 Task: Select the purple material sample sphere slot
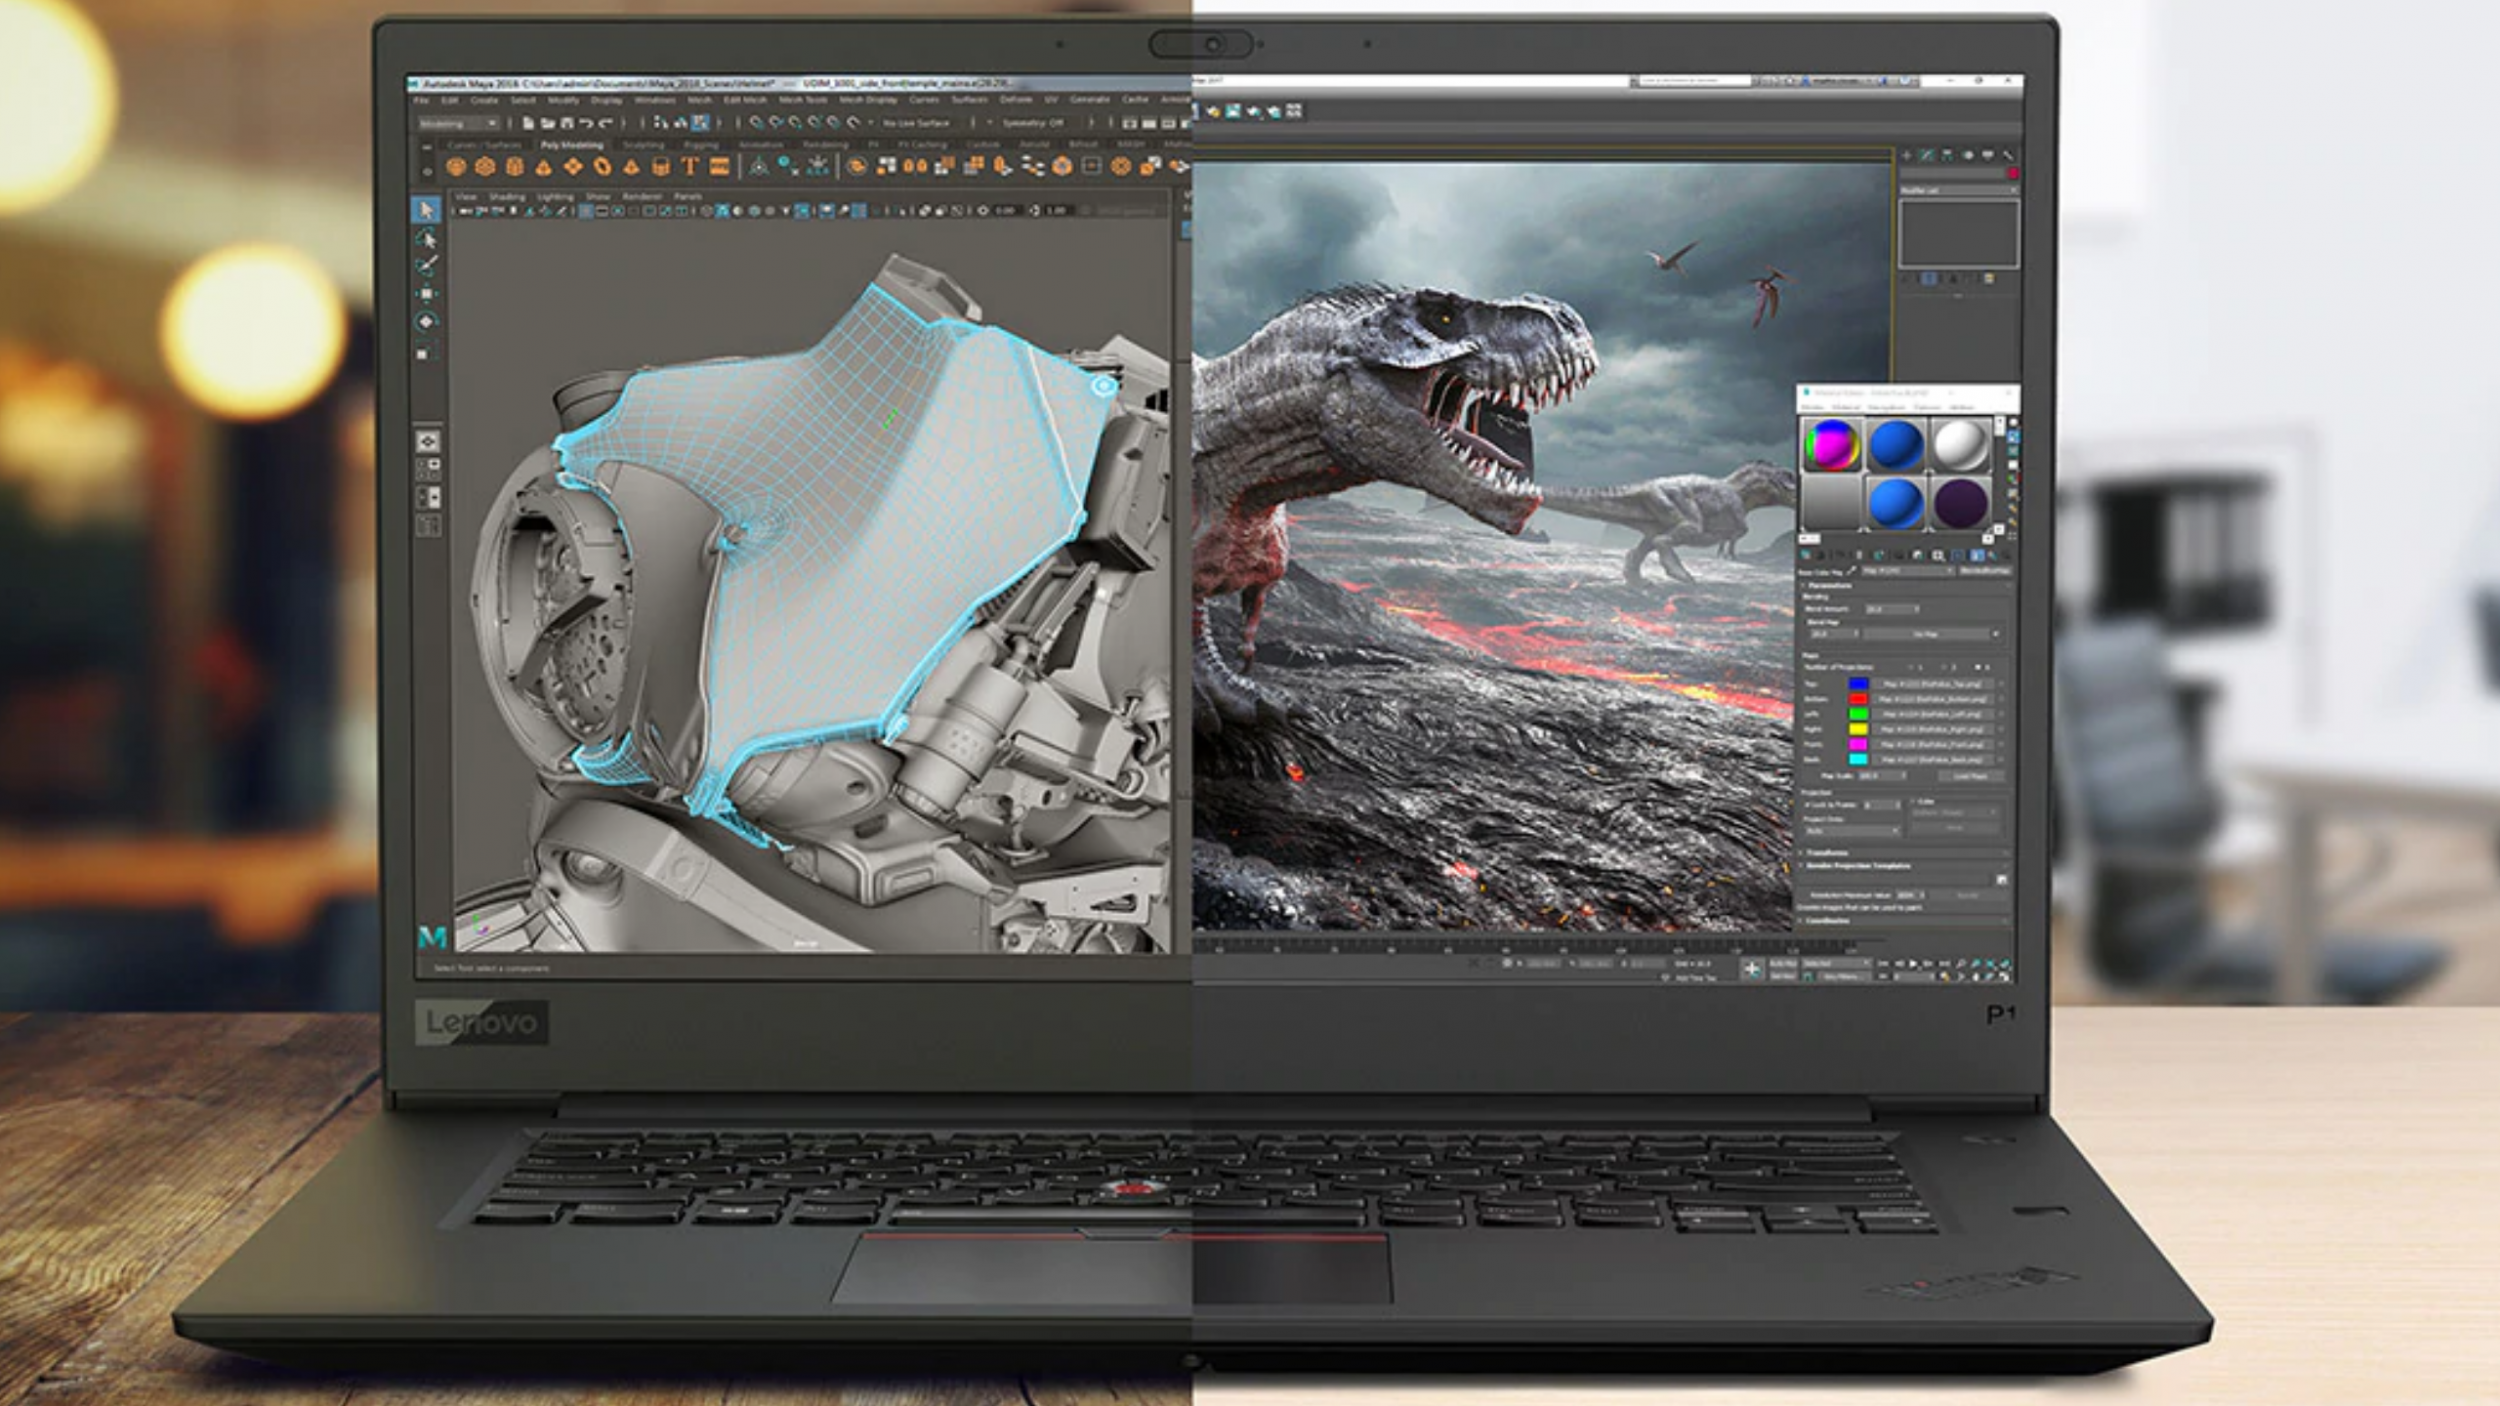click(x=1962, y=504)
